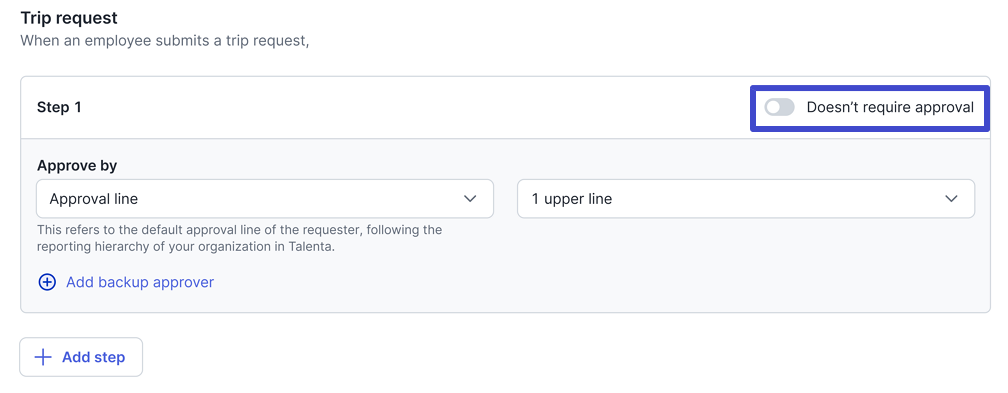This screenshot has height=393, width=1008.
Task: Click the "Doesn't require approval" label text
Action: tap(890, 107)
